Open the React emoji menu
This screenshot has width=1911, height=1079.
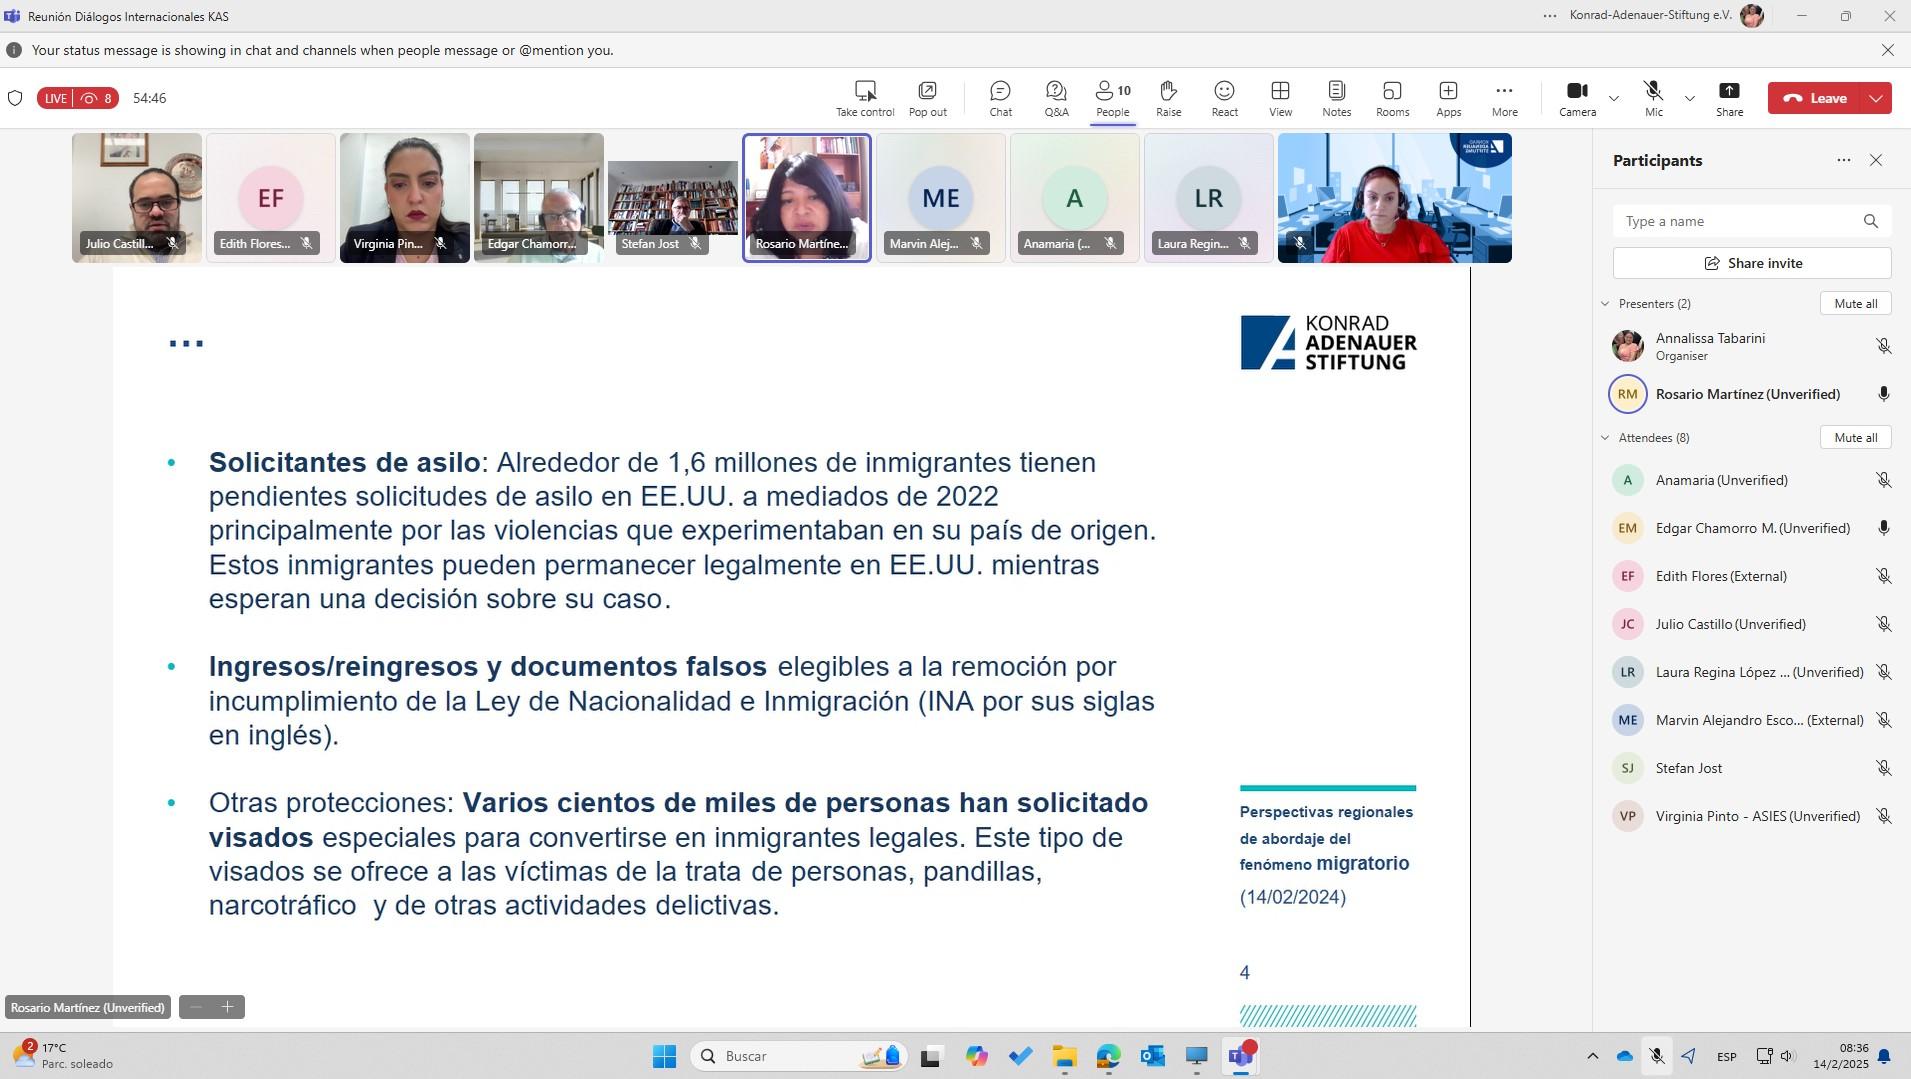(x=1224, y=98)
